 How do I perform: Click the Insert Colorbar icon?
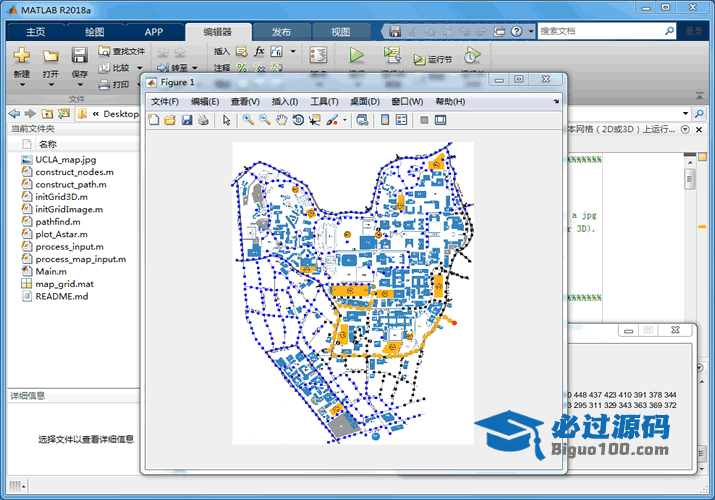pos(385,120)
